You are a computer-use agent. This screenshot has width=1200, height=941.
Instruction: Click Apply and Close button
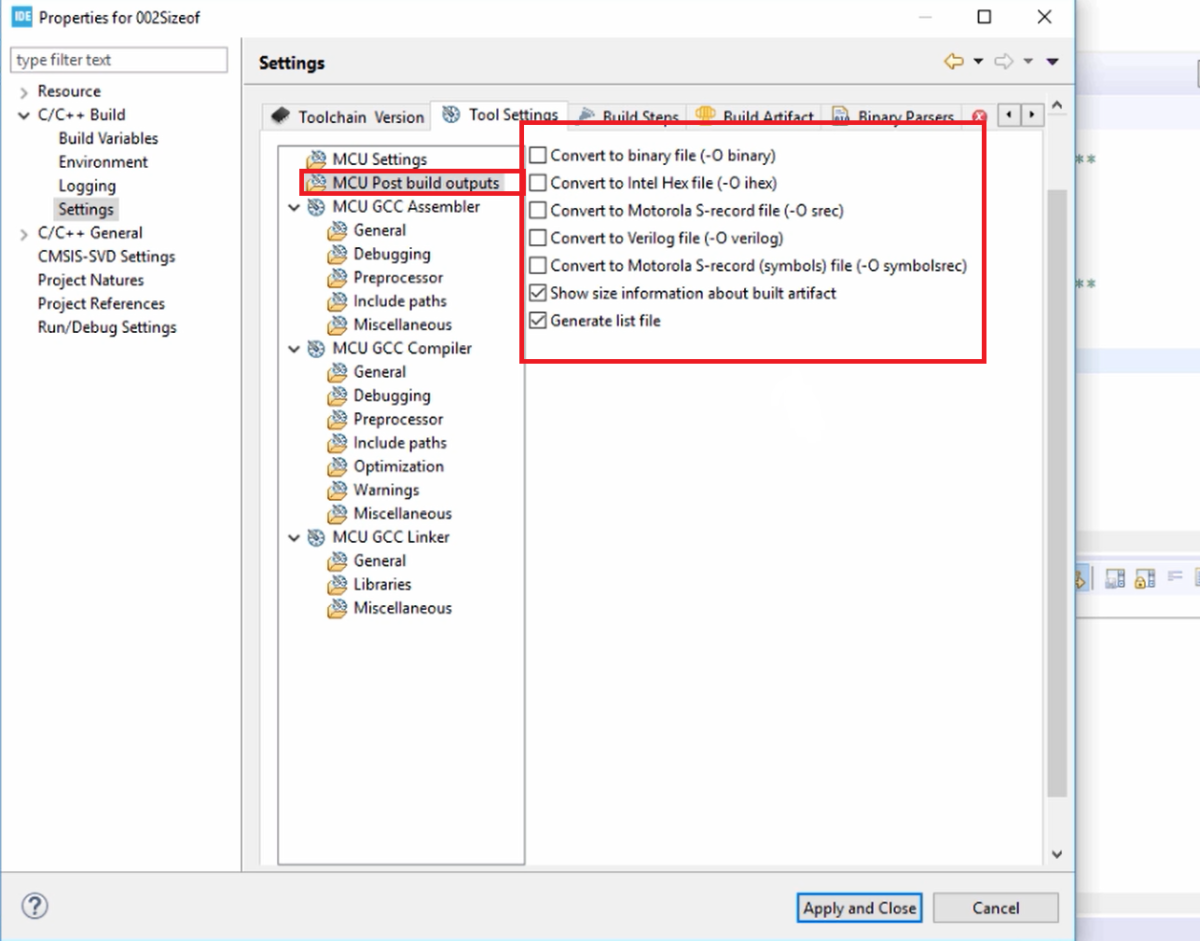[860, 908]
